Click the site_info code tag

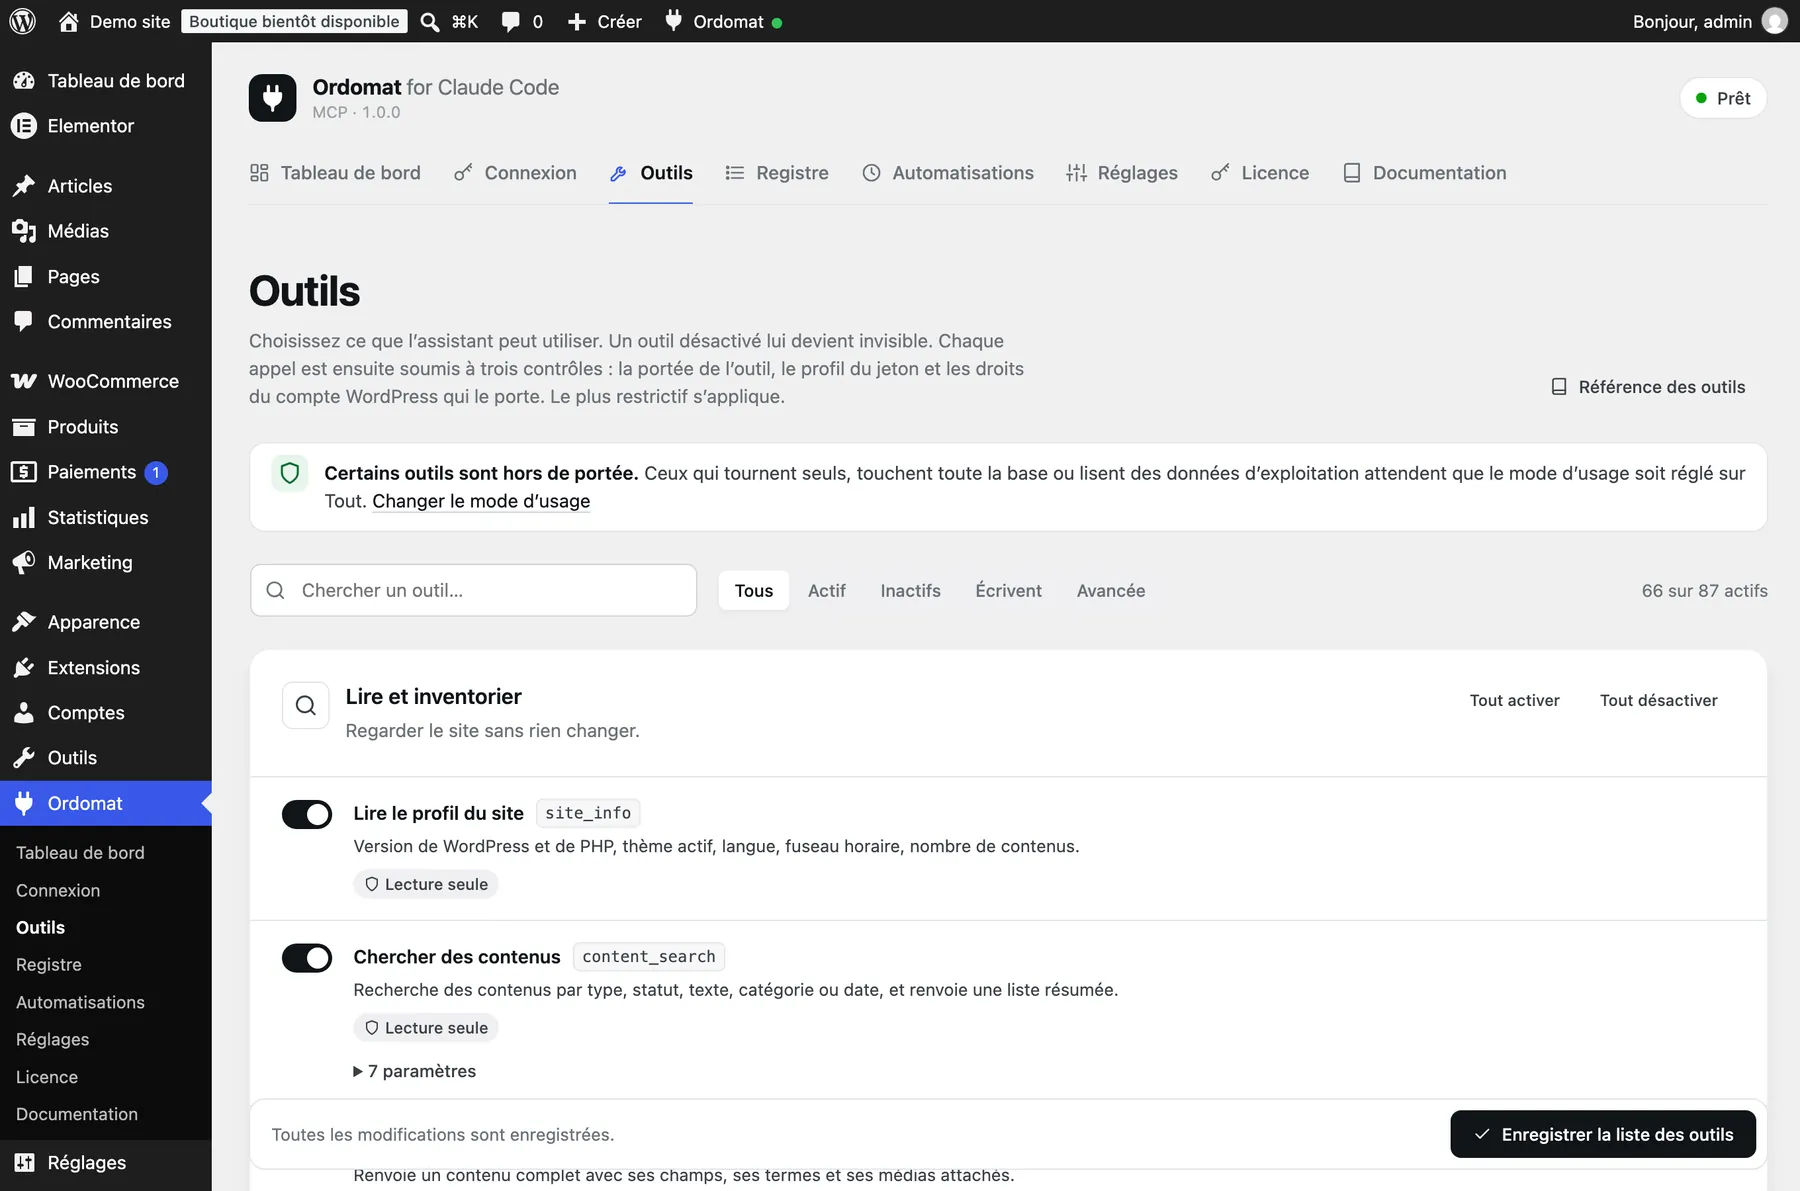pos(588,813)
